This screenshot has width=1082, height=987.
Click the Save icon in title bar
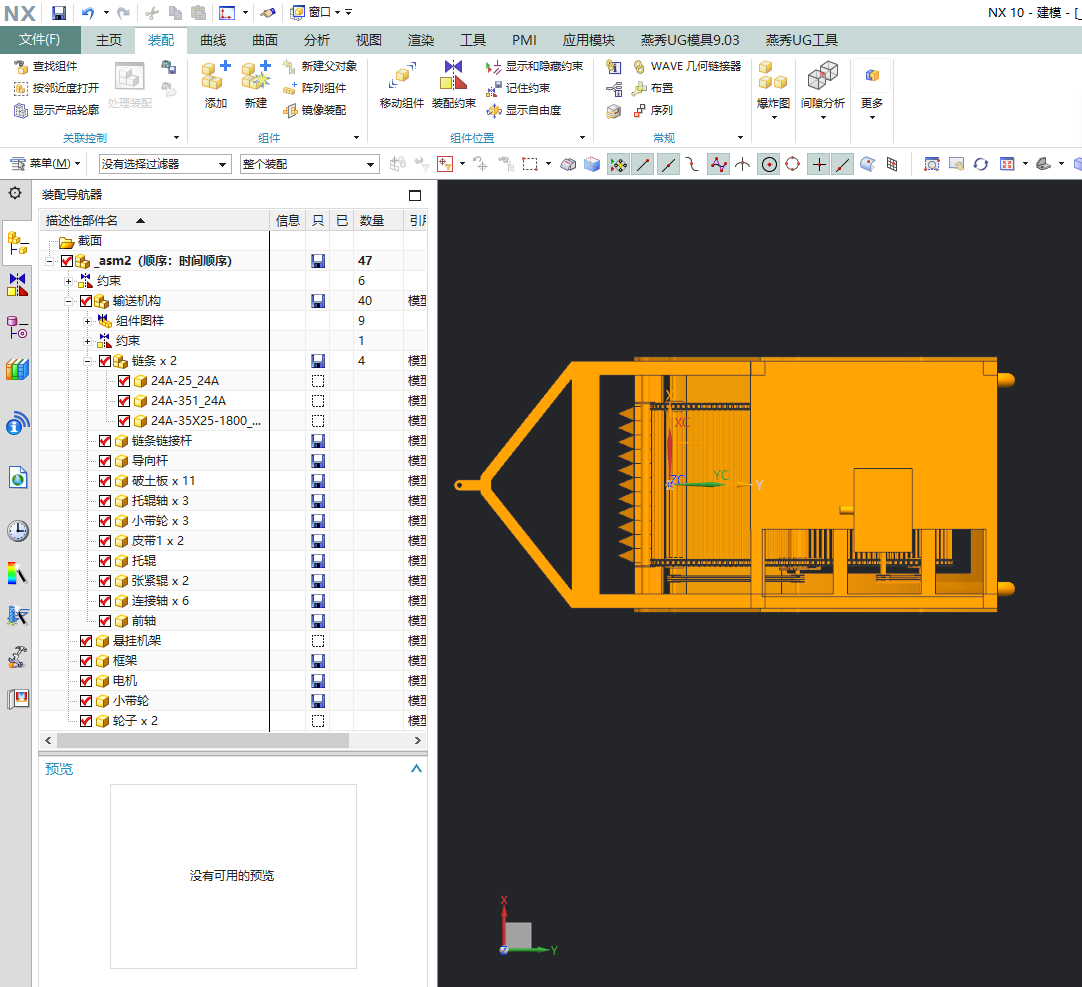(59, 12)
